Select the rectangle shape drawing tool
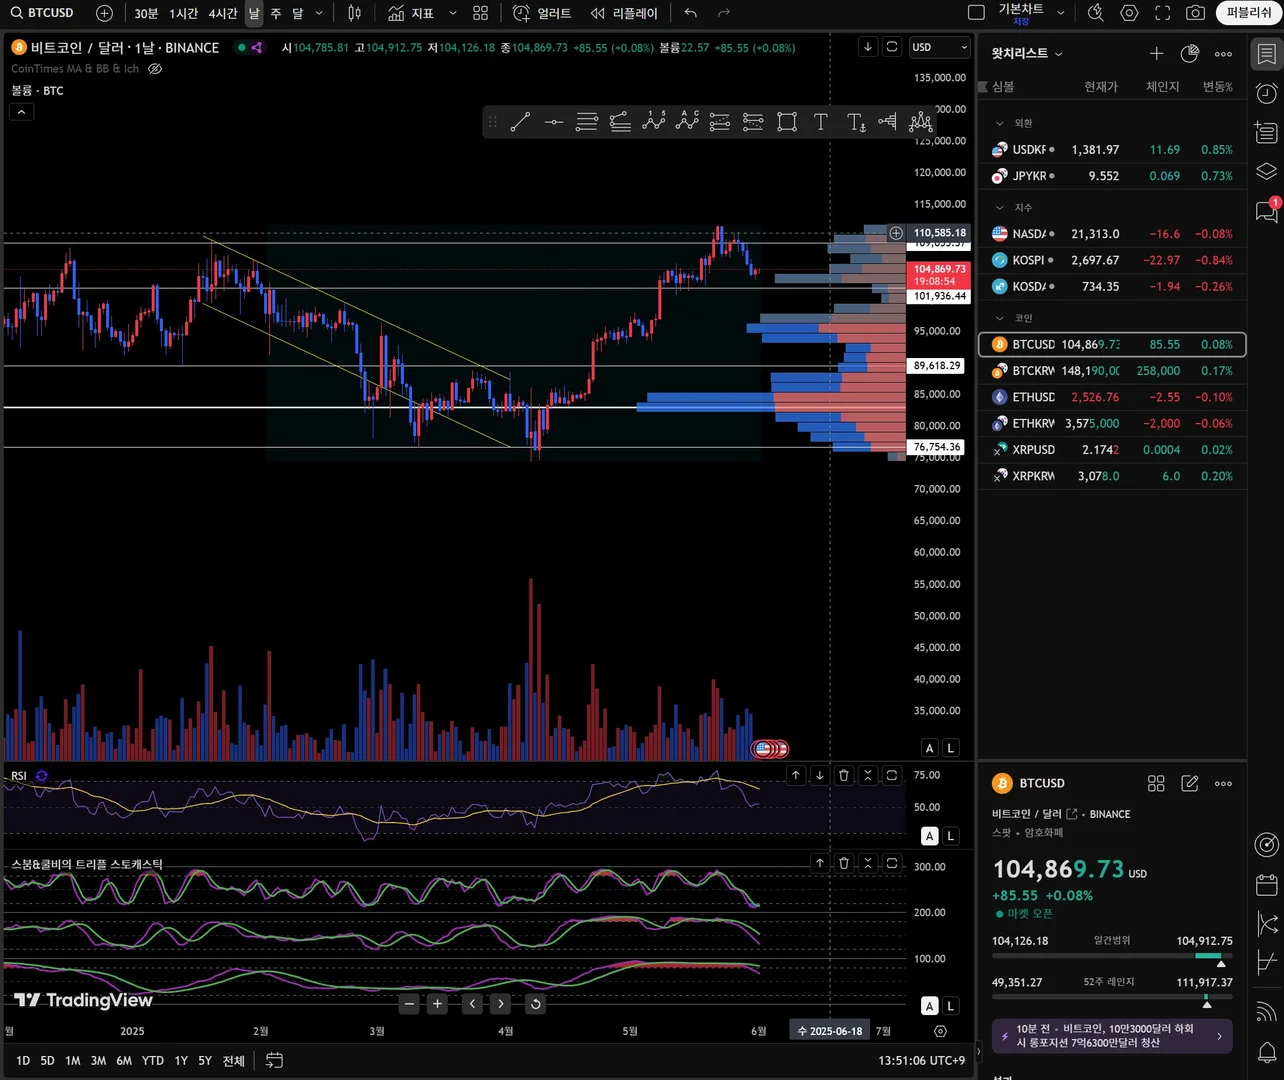This screenshot has width=1284, height=1080. click(x=787, y=122)
